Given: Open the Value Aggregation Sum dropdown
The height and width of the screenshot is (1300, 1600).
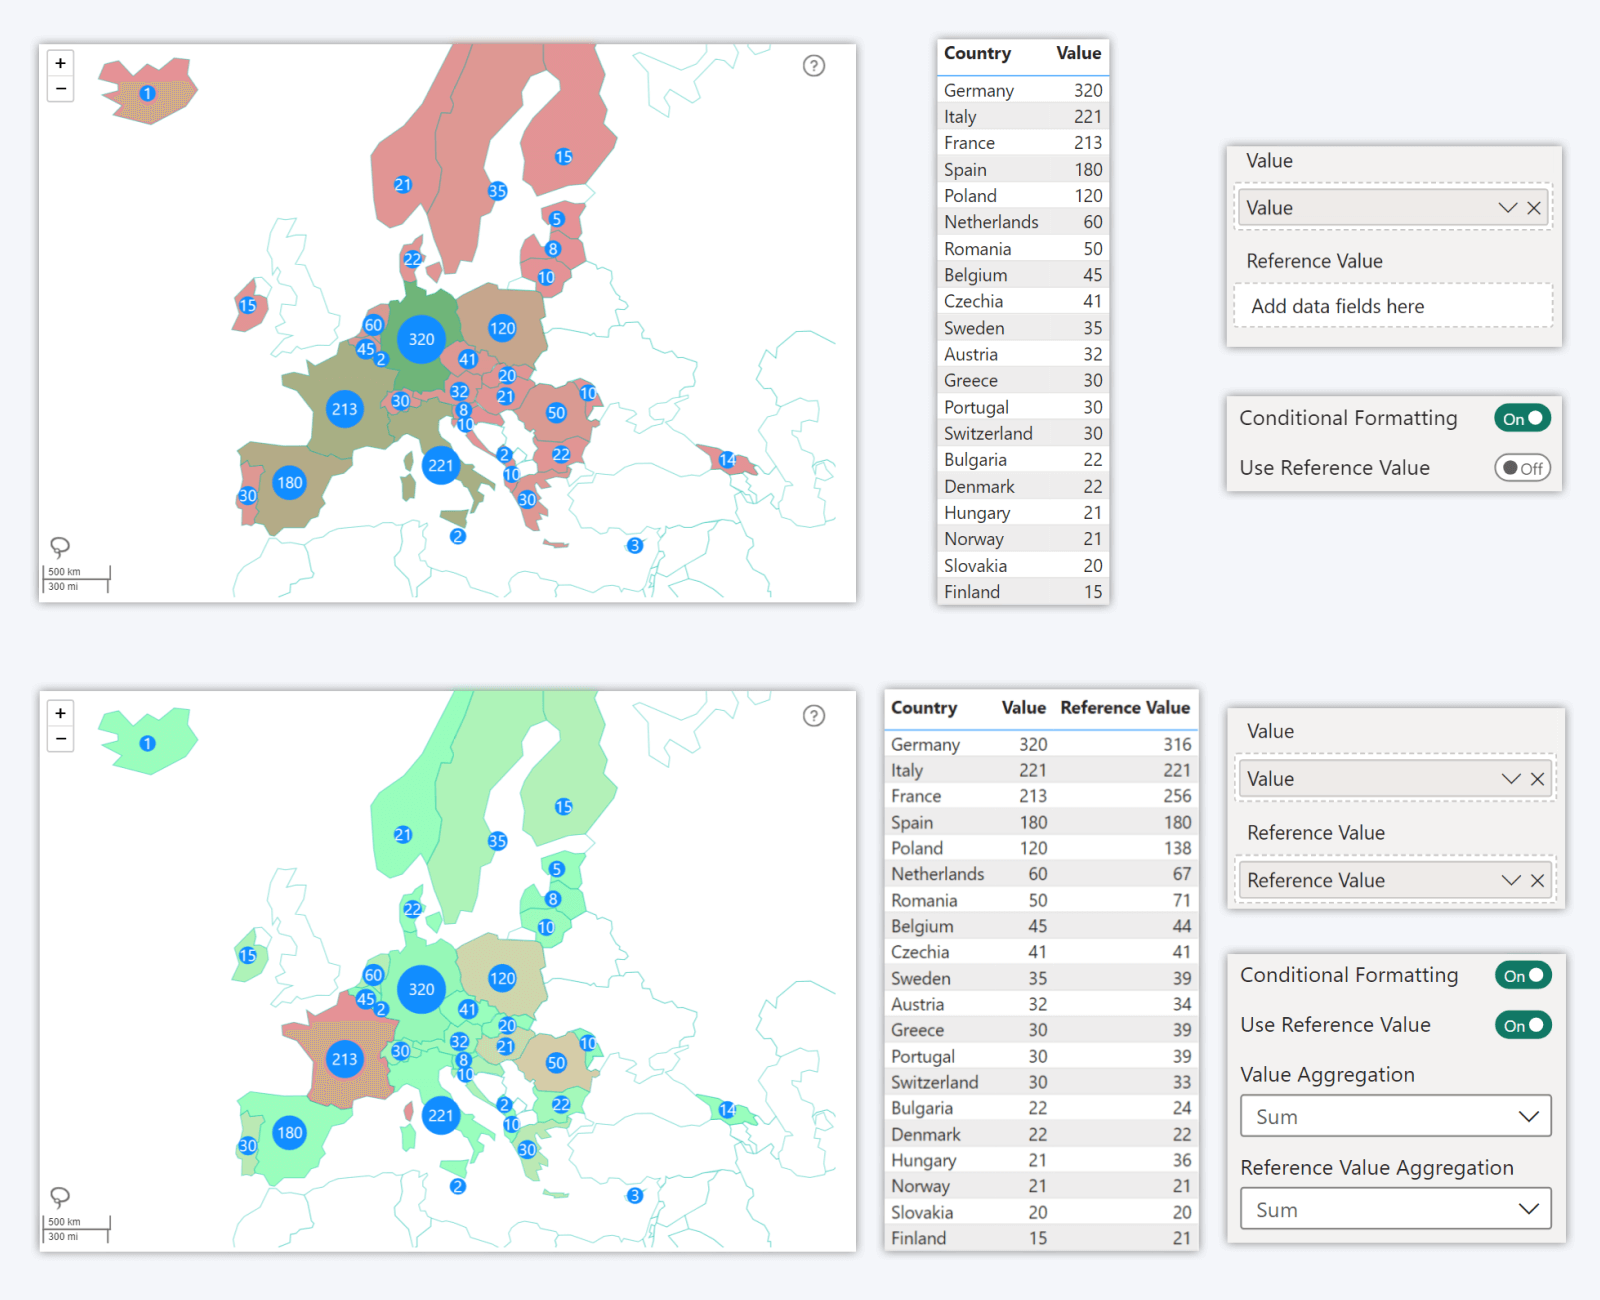Looking at the screenshot, I should [1396, 1116].
